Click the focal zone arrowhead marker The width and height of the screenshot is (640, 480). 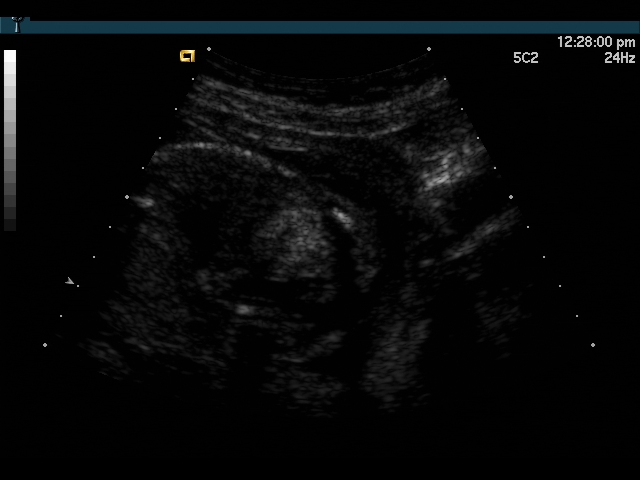point(69,281)
